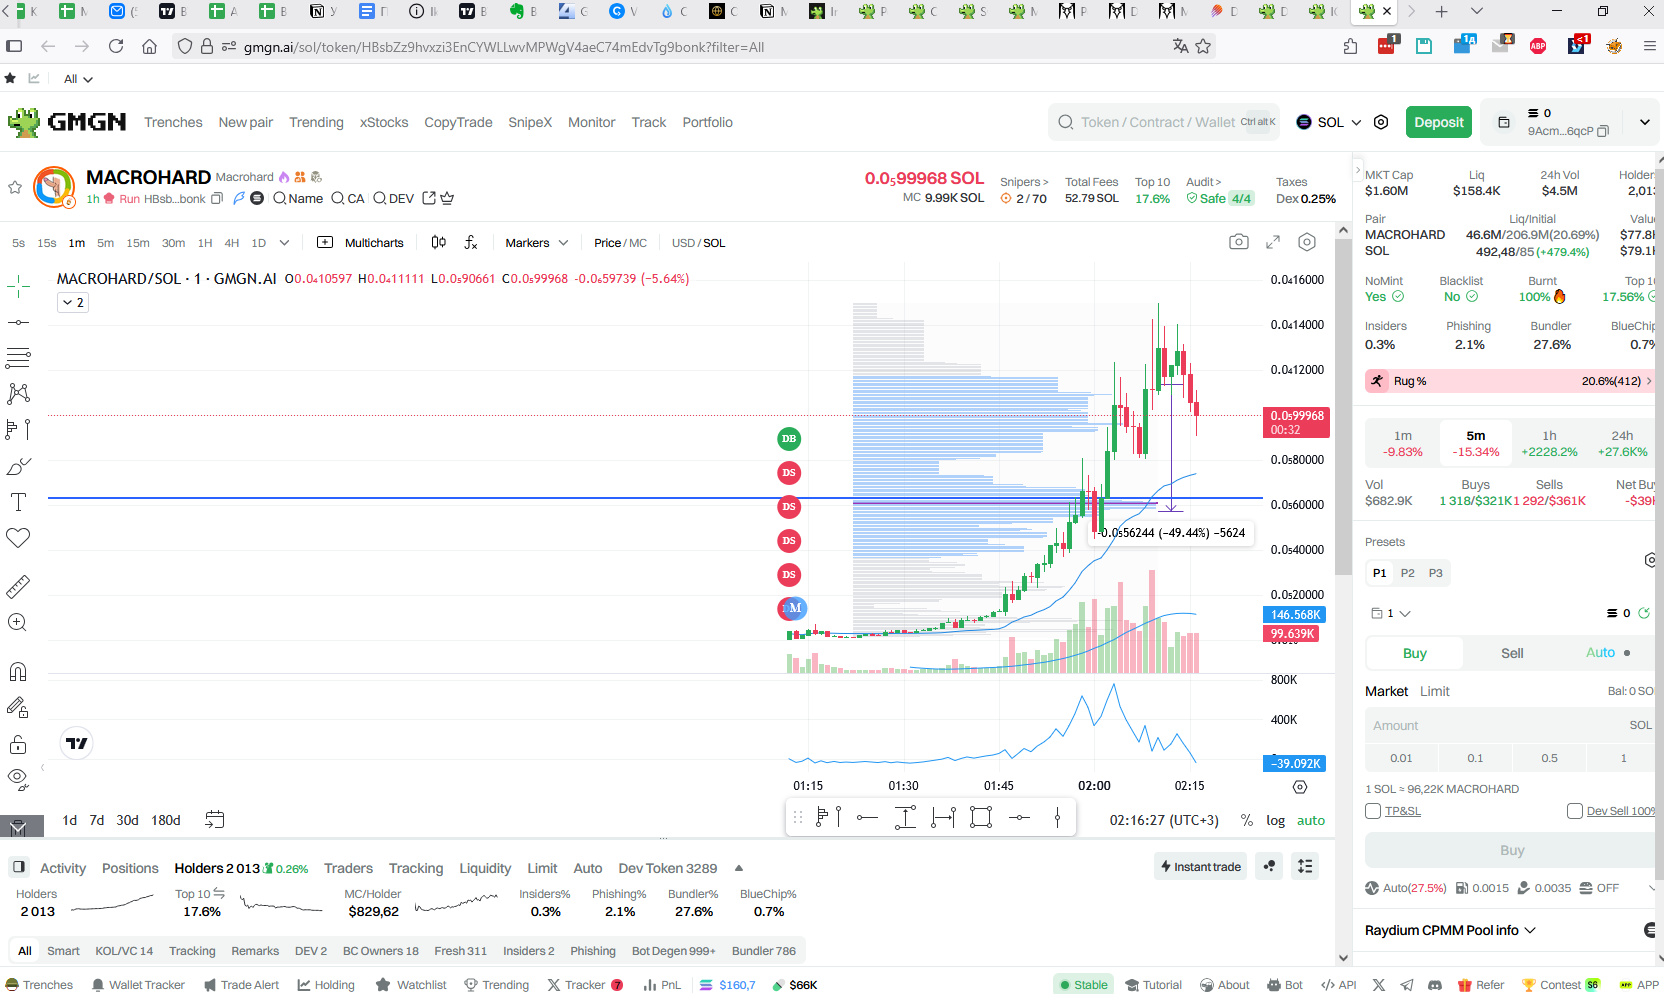This screenshot has height=994, width=1664.
Task: Activate the zoom in tool
Action: pos(18,622)
